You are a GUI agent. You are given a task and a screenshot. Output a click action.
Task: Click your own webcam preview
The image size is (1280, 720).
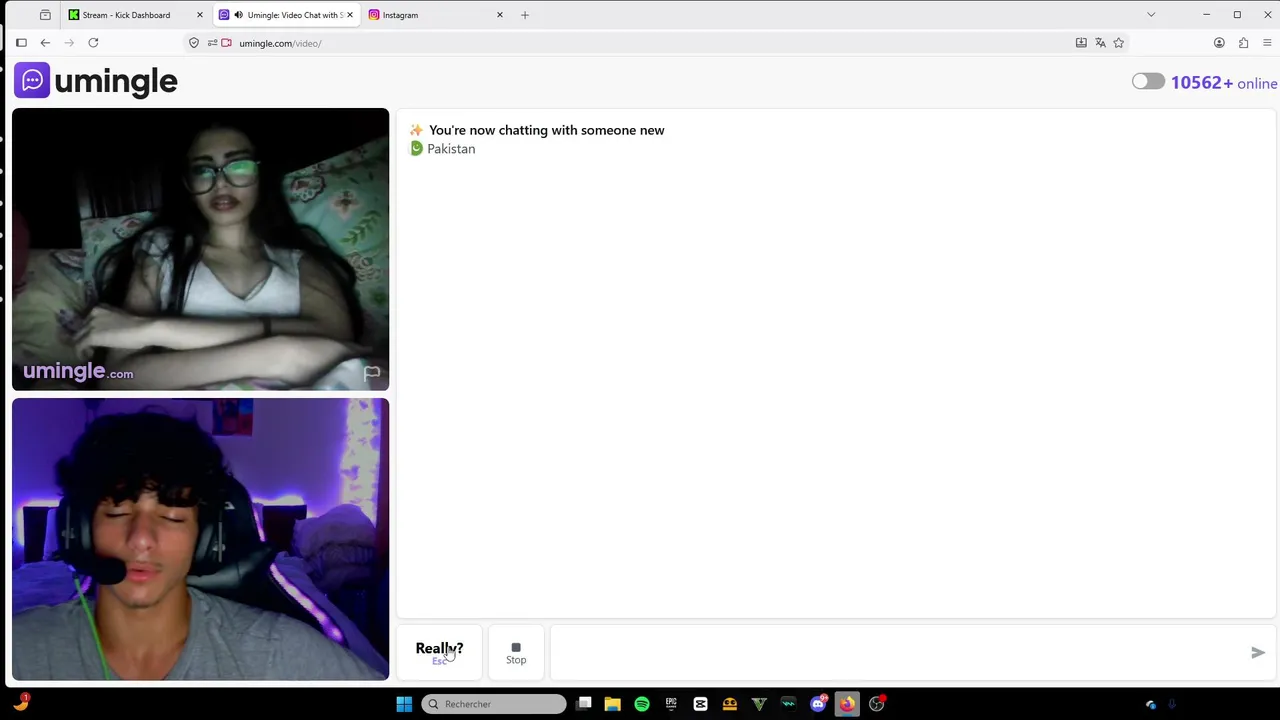200,539
